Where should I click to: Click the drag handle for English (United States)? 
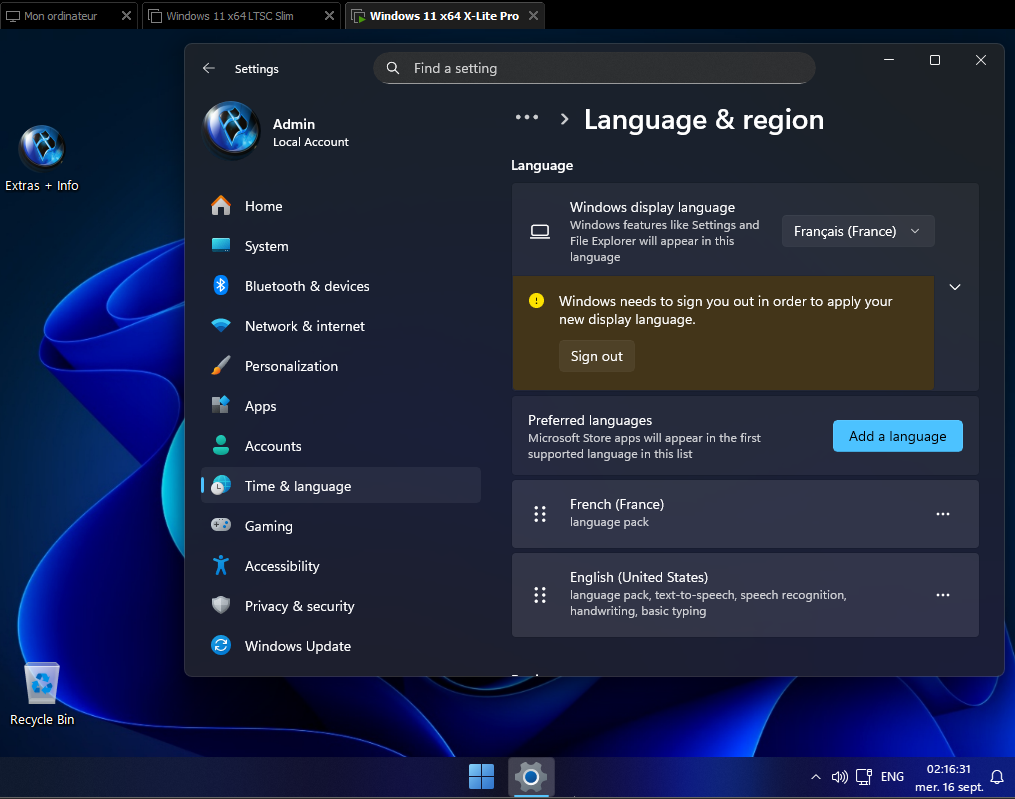pos(540,595)
